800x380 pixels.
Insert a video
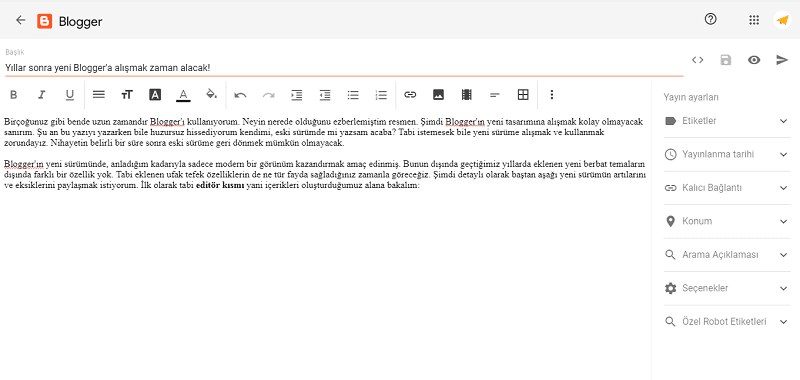(x=466, y=95)
